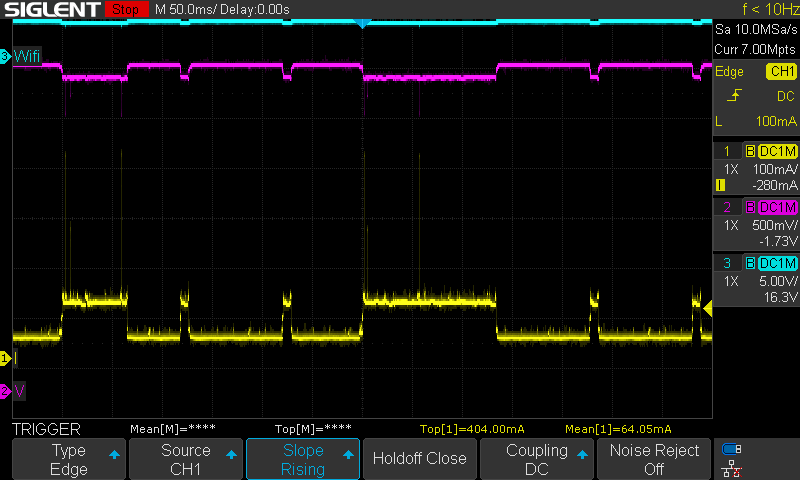This screenshot has width=800, height=480.
Task: Click the channel 3 offset 16.3V value
Action: tap(781, 297)
